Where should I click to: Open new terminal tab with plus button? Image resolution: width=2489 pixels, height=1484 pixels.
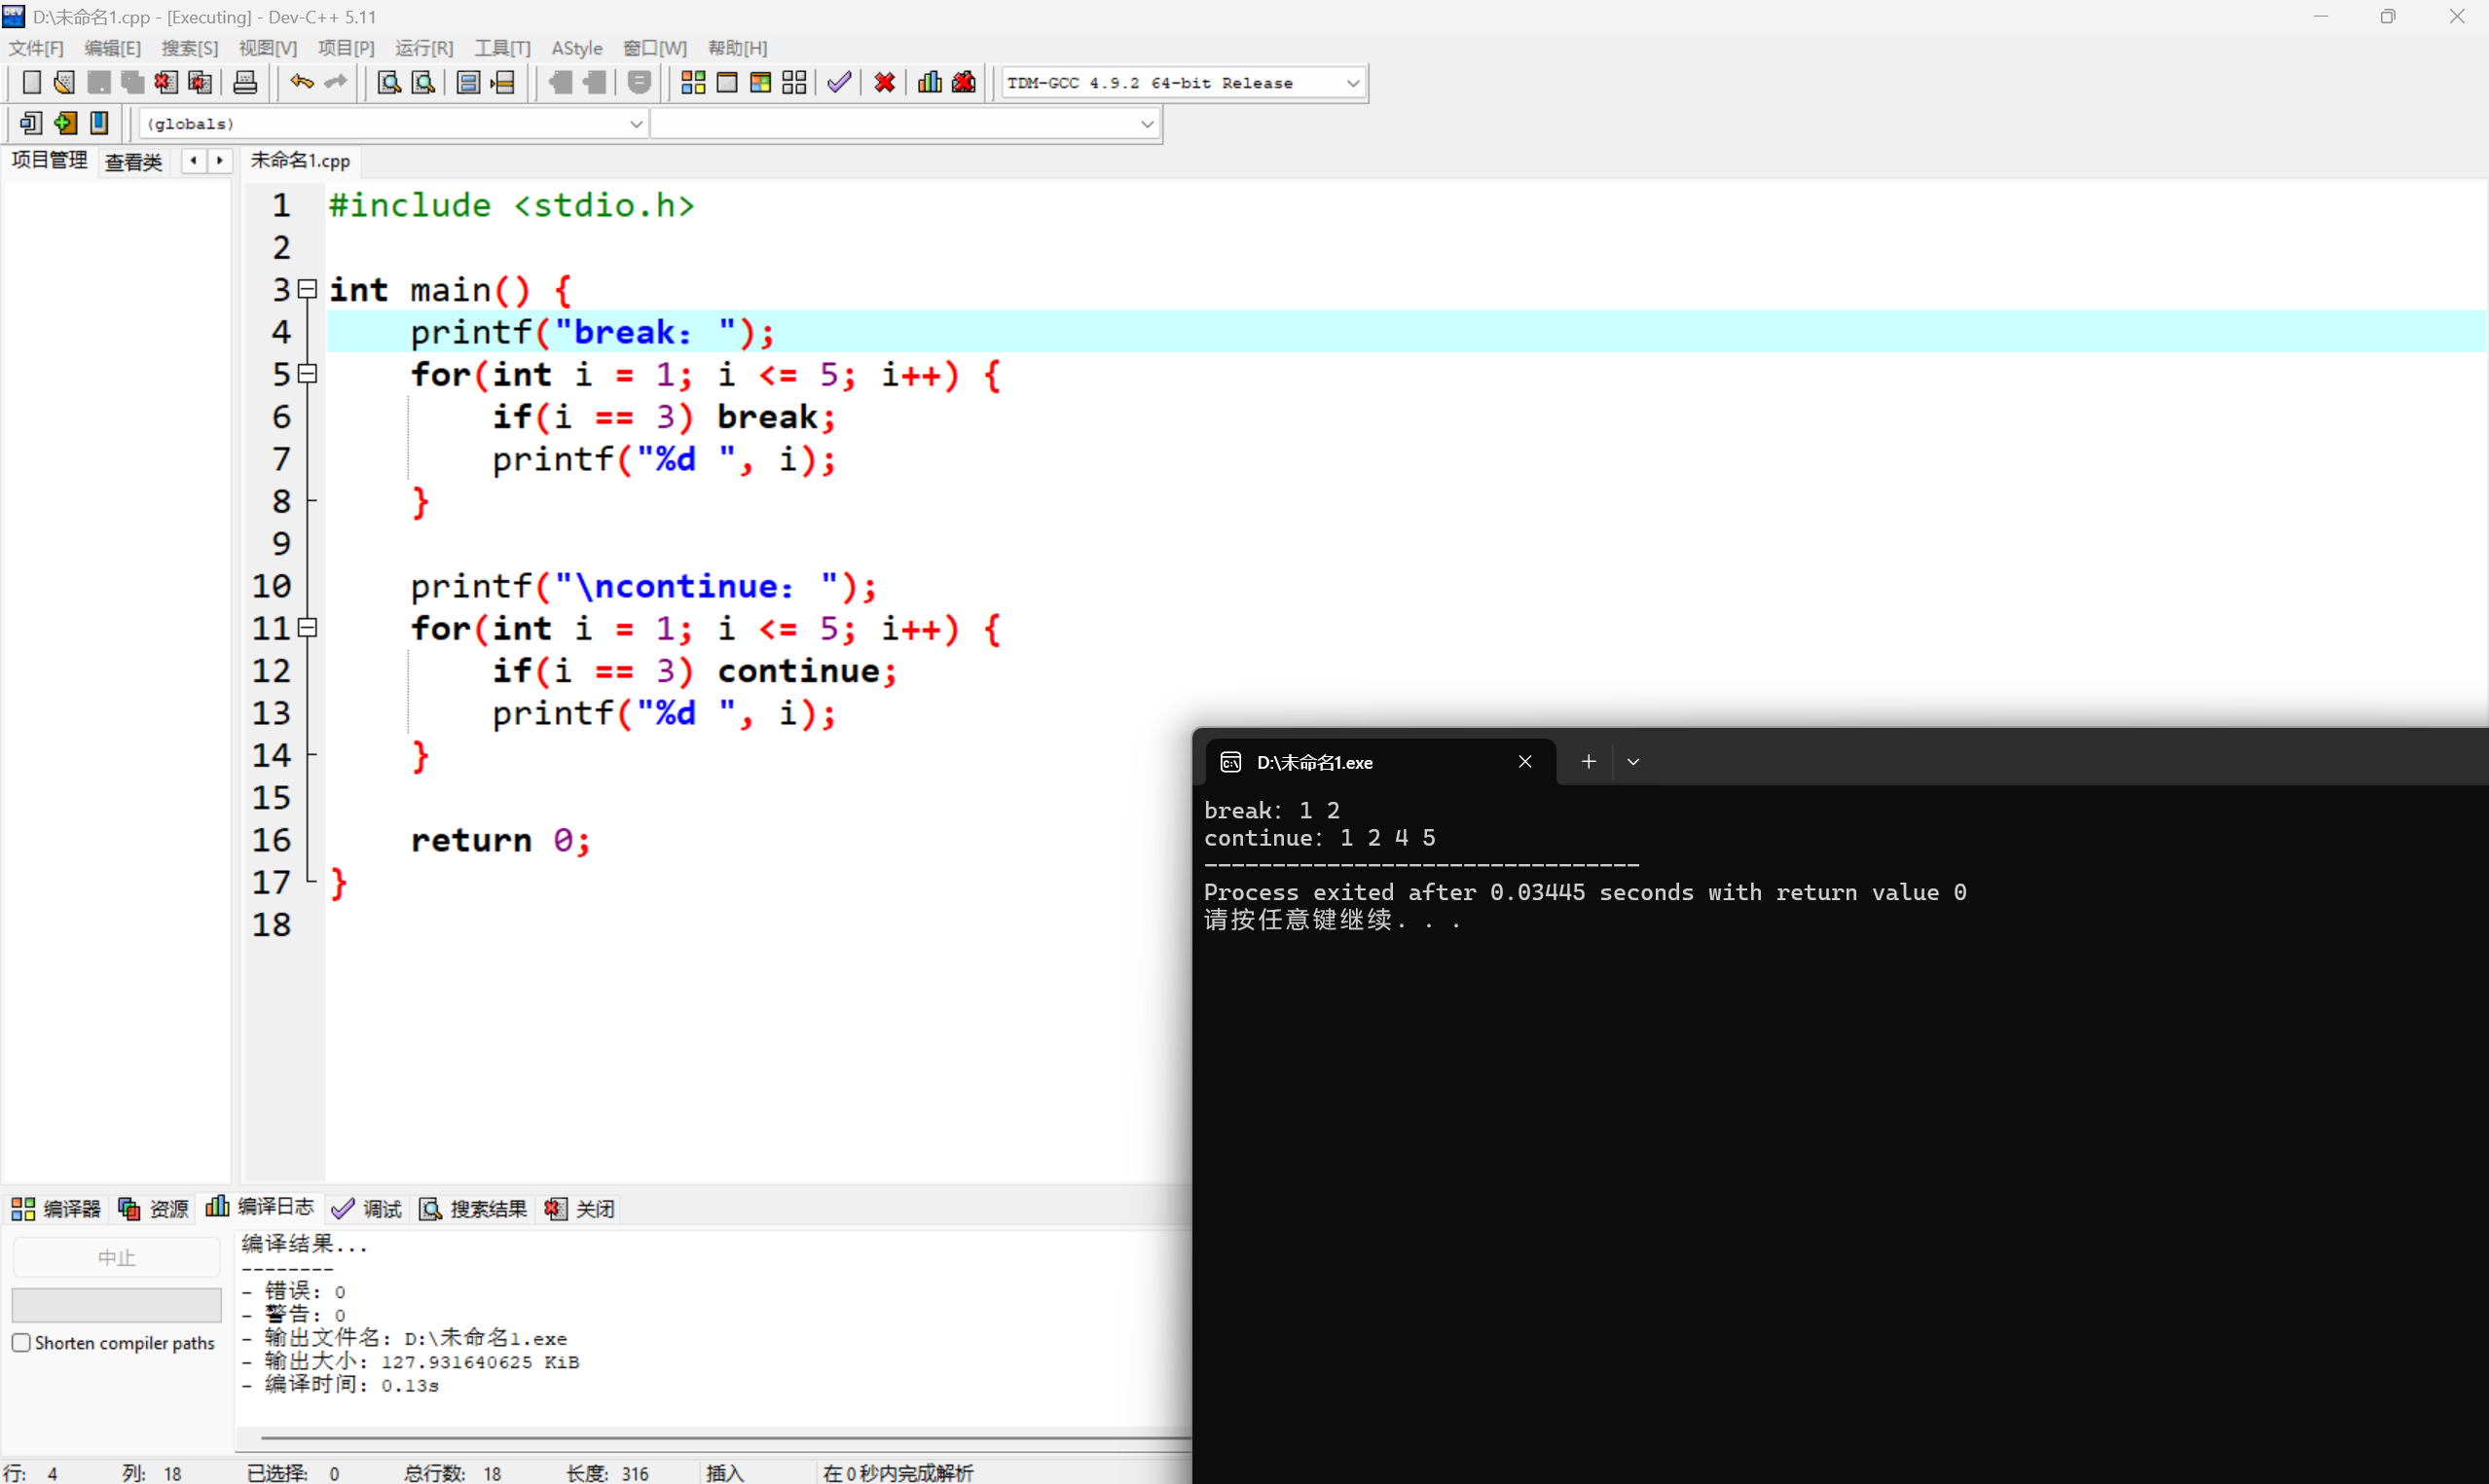click(x=1588, y=762)
